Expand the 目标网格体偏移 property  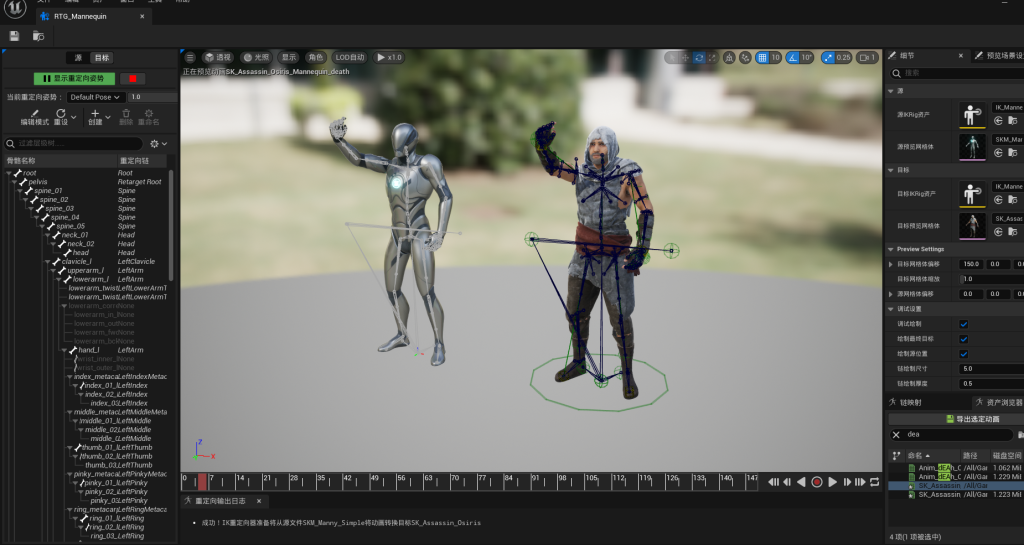point(891,264)
